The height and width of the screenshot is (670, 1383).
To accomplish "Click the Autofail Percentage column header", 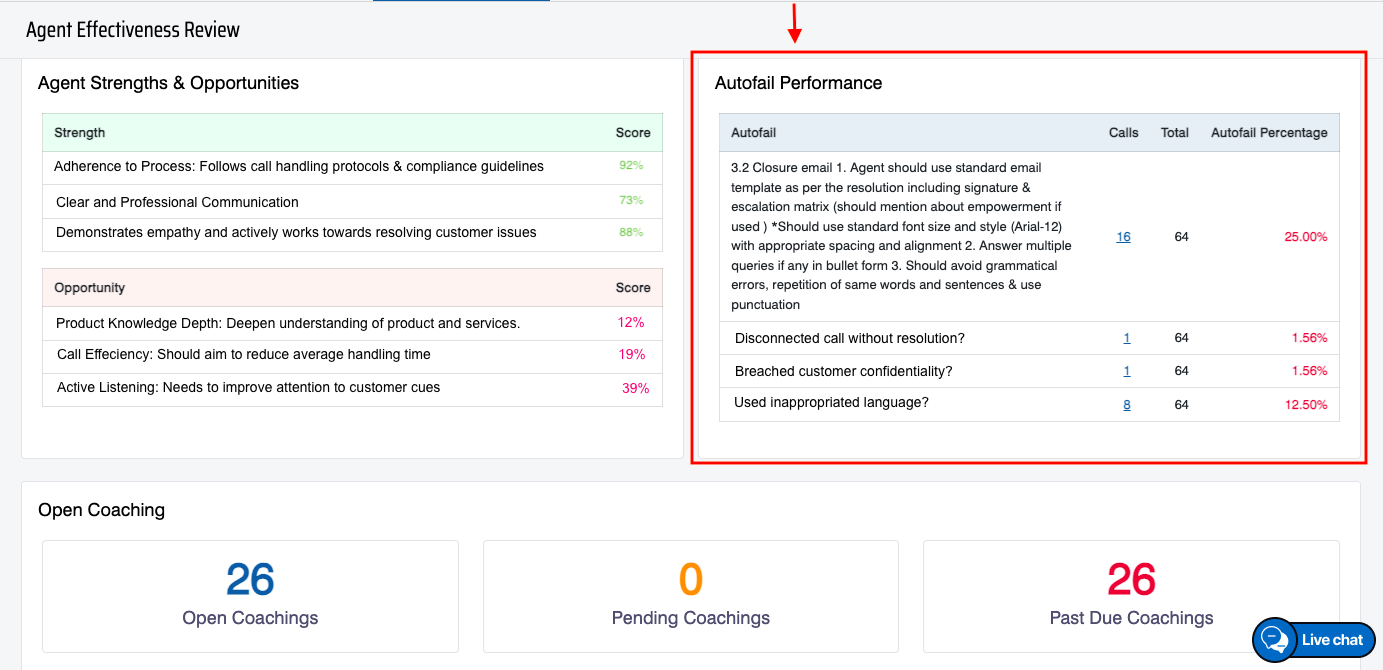I will 1269,133.
